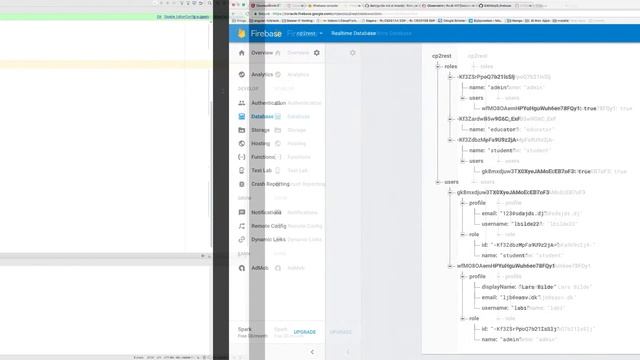Select Database in the sidebar

point(262,116)
